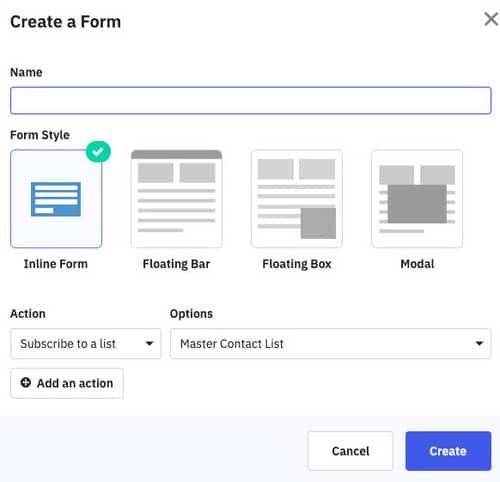Click the Cancel button
Image resolution: width=500 pixels, height=482 pixels.
[x=350, y=451]
